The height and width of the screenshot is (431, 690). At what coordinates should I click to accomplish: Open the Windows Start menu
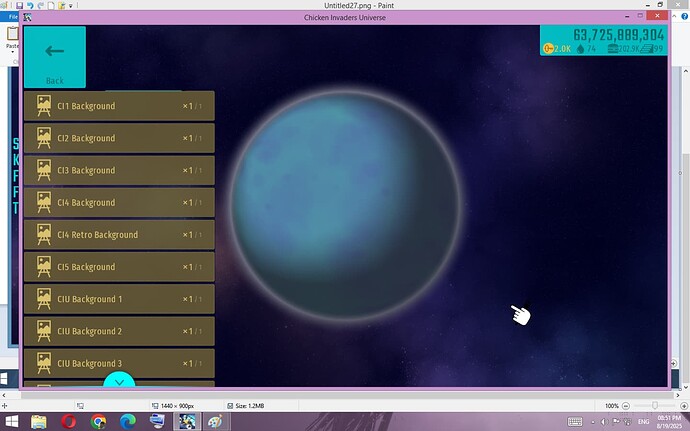(x=11, y=421)
